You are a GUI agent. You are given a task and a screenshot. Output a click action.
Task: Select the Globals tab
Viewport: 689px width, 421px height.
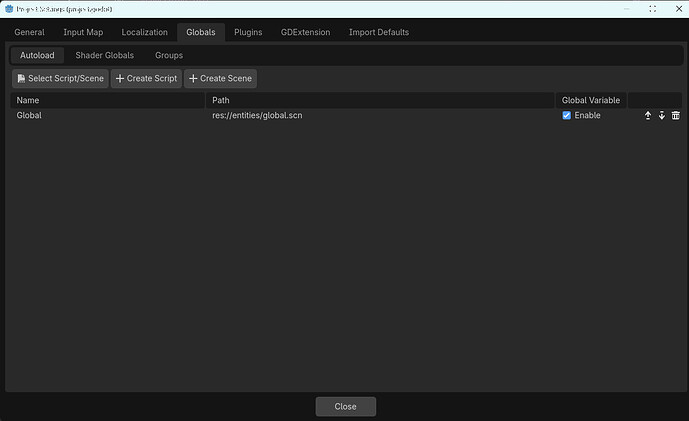201,32
